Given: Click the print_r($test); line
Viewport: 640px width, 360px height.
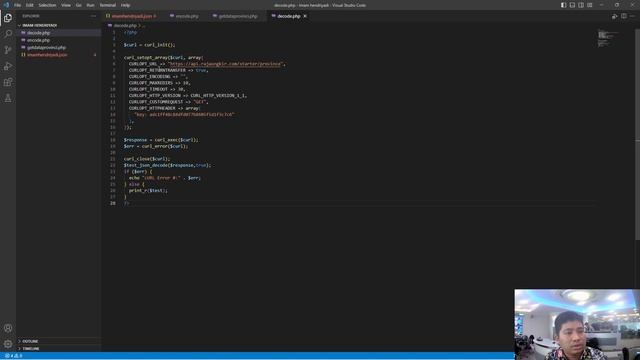Looking at the screenshot, I should click(148, 191).
